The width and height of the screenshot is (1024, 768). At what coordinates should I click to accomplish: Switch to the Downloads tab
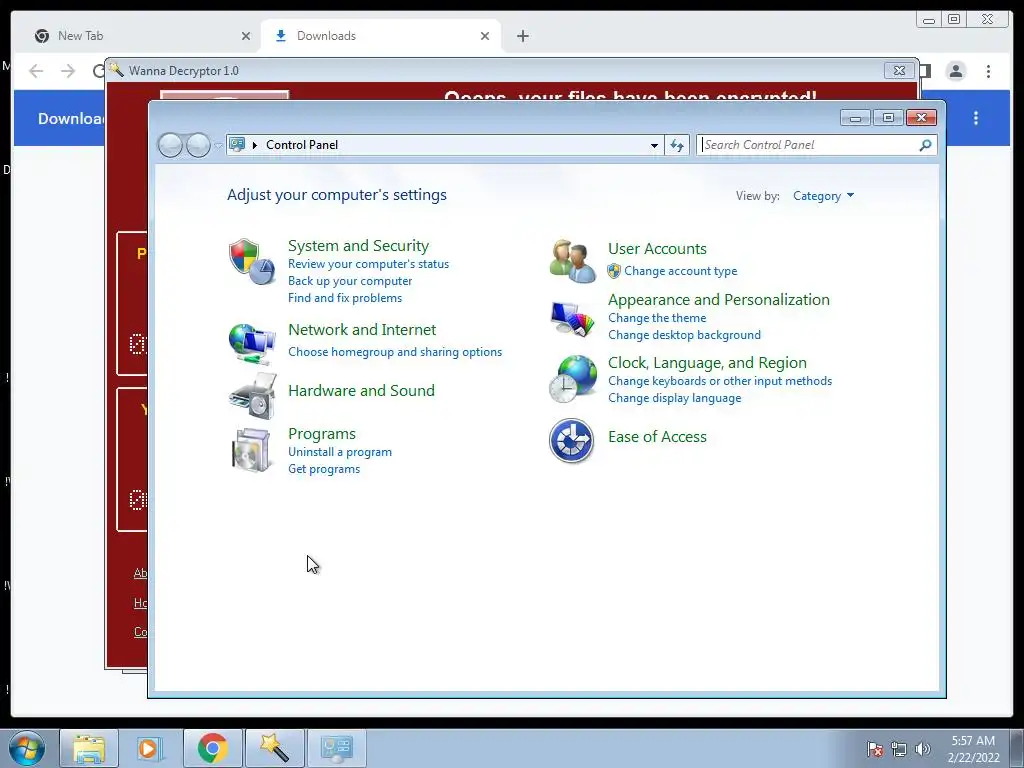click(x=381, y=36)
